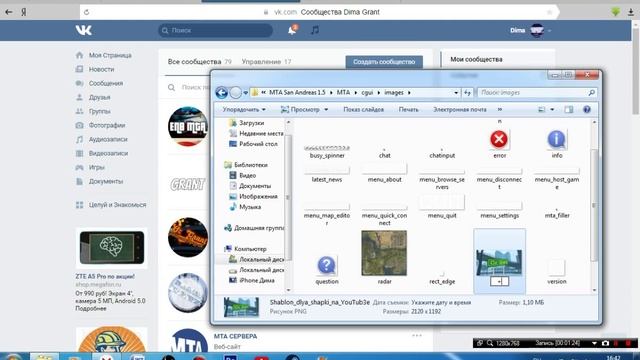Viewport: 640px width, 360px height.
Task: Open the ENB MTA community avatar
Action: coord(188,127)
